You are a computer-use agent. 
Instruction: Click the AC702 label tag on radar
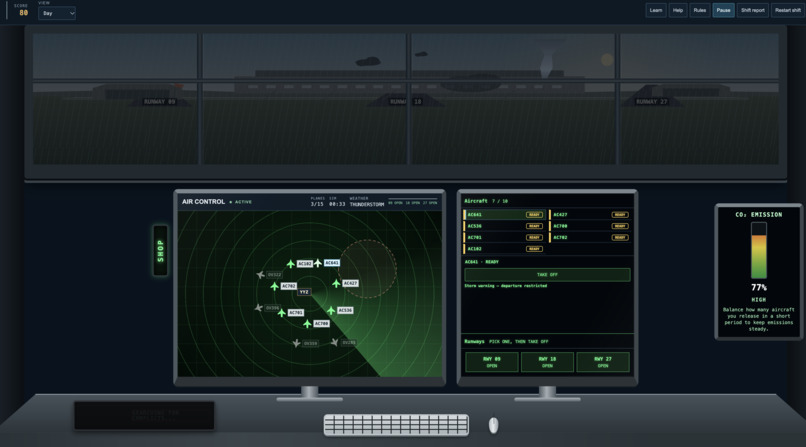(x=289, y=286)
